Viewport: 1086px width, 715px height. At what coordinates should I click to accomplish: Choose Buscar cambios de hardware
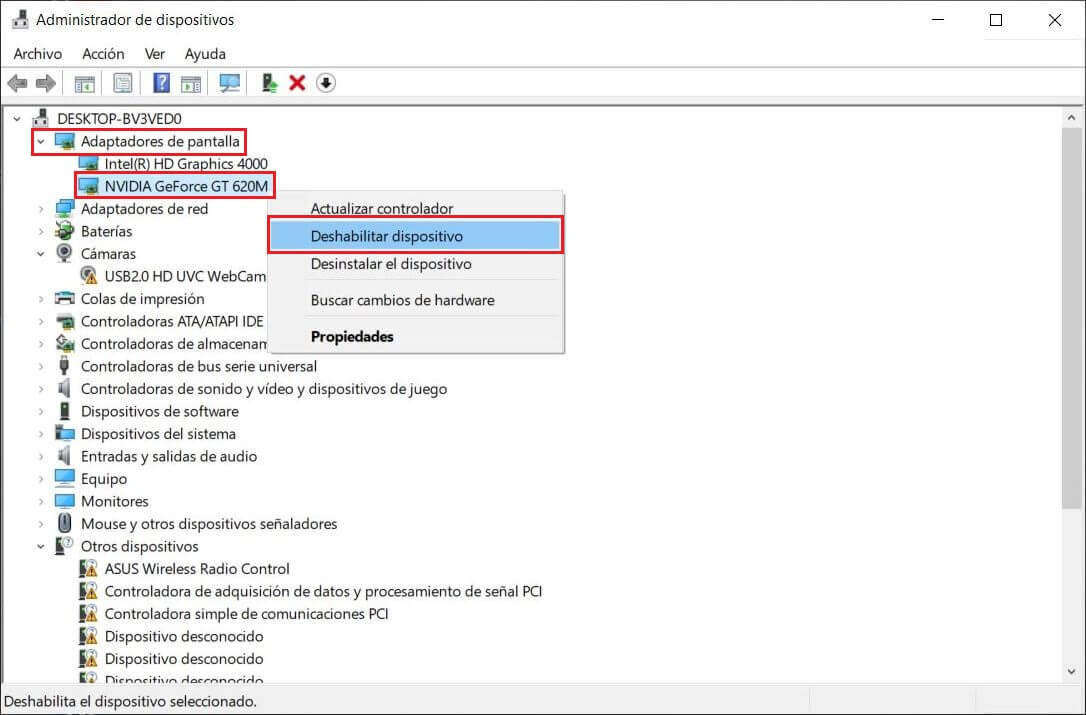416,300
